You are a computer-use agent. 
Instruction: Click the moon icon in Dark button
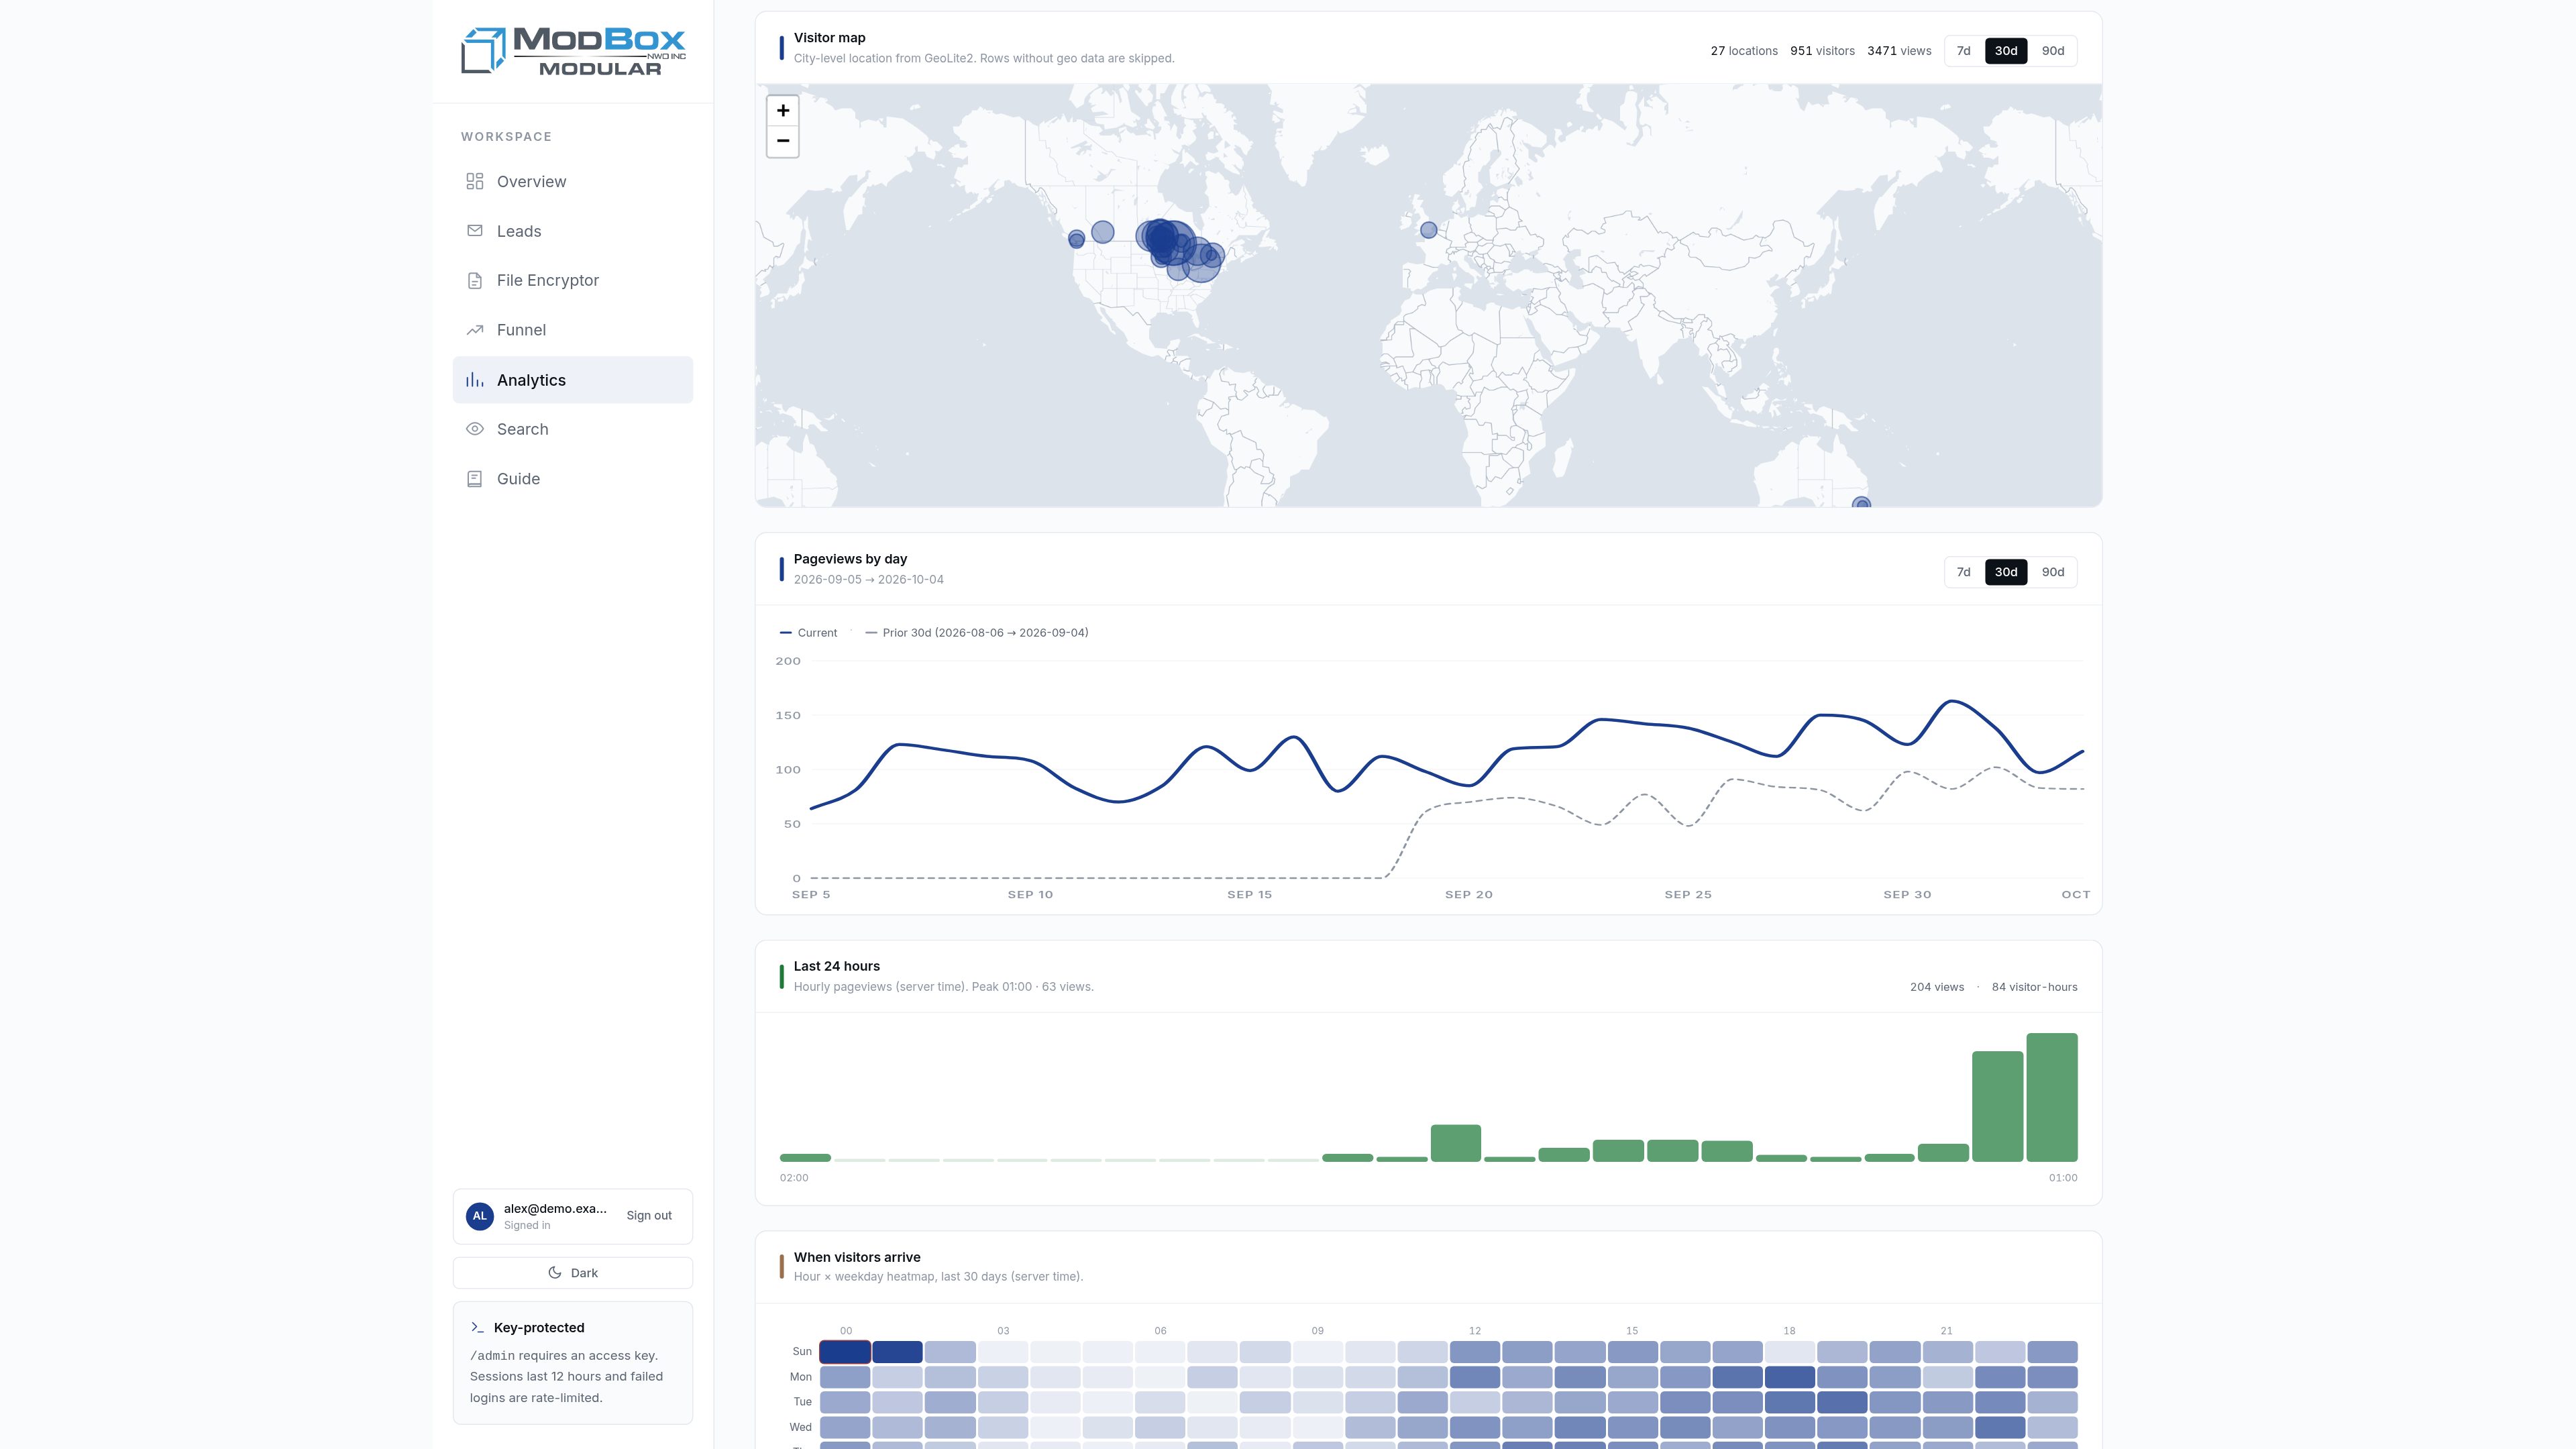coord(555,1273)
